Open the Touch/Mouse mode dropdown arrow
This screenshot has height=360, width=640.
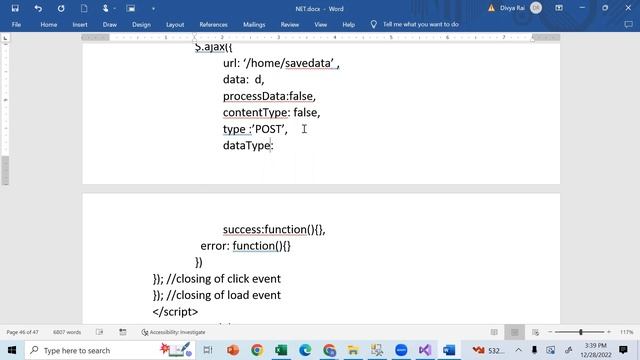click(115, 9)
